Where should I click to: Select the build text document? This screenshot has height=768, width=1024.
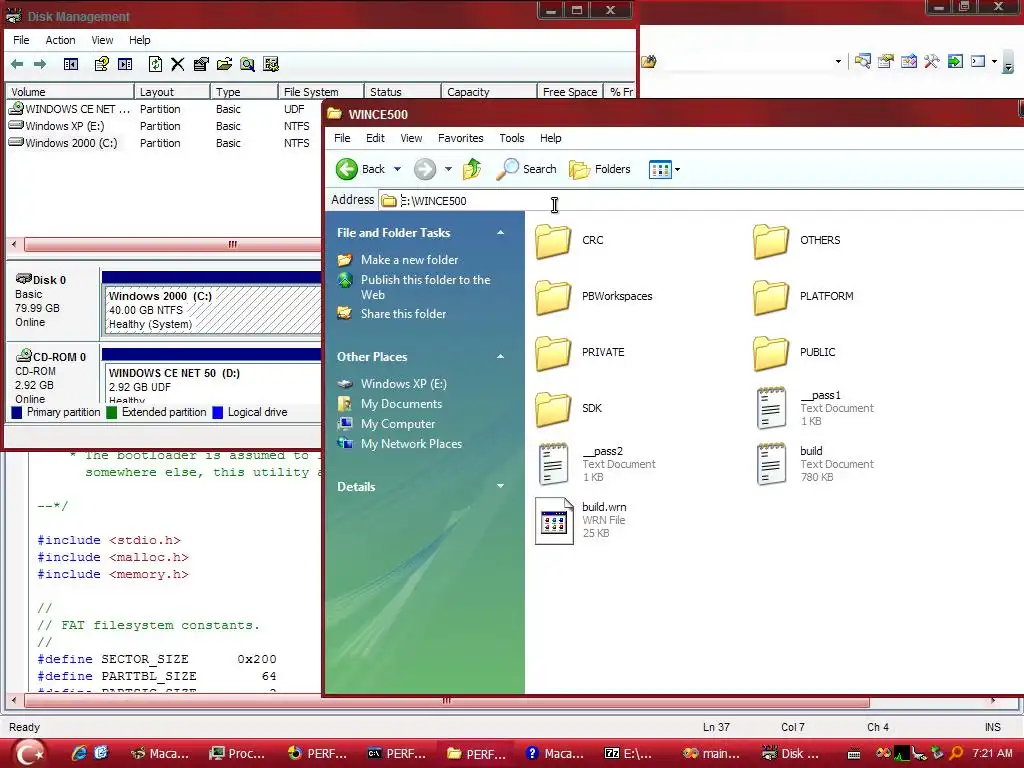(x=814, y=464)
